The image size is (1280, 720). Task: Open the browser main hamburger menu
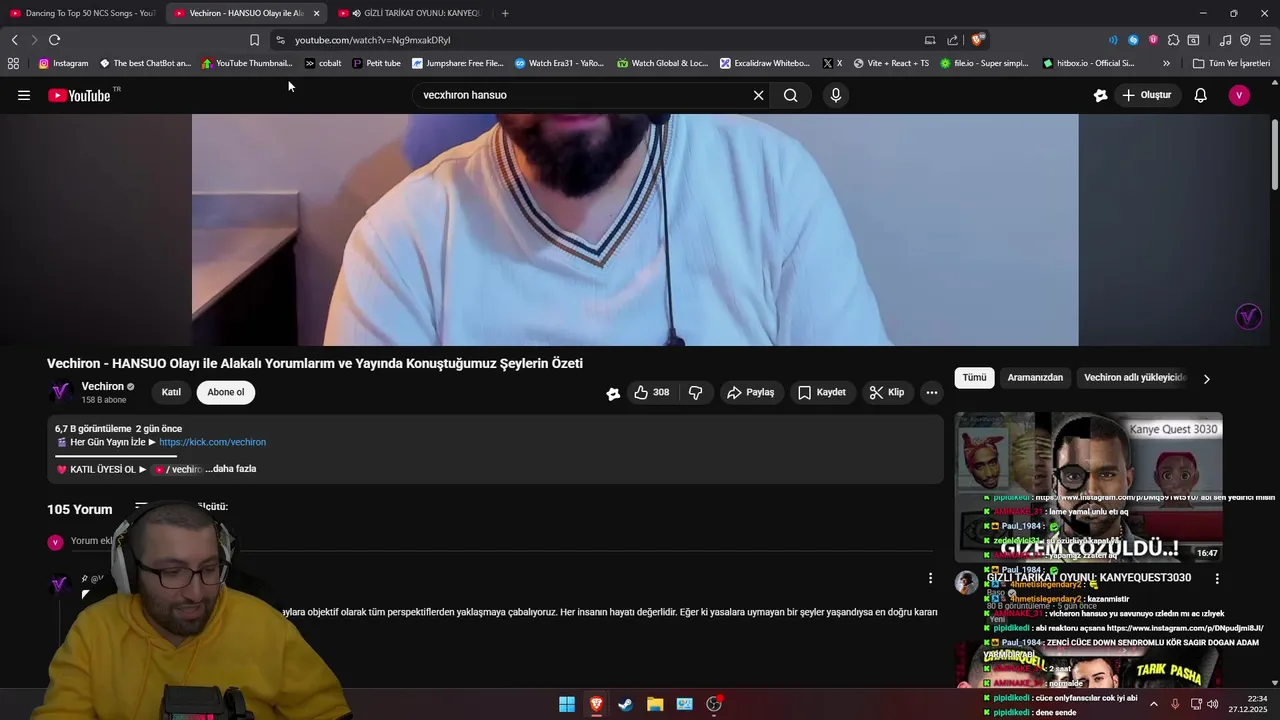[x=1265, y=40]
